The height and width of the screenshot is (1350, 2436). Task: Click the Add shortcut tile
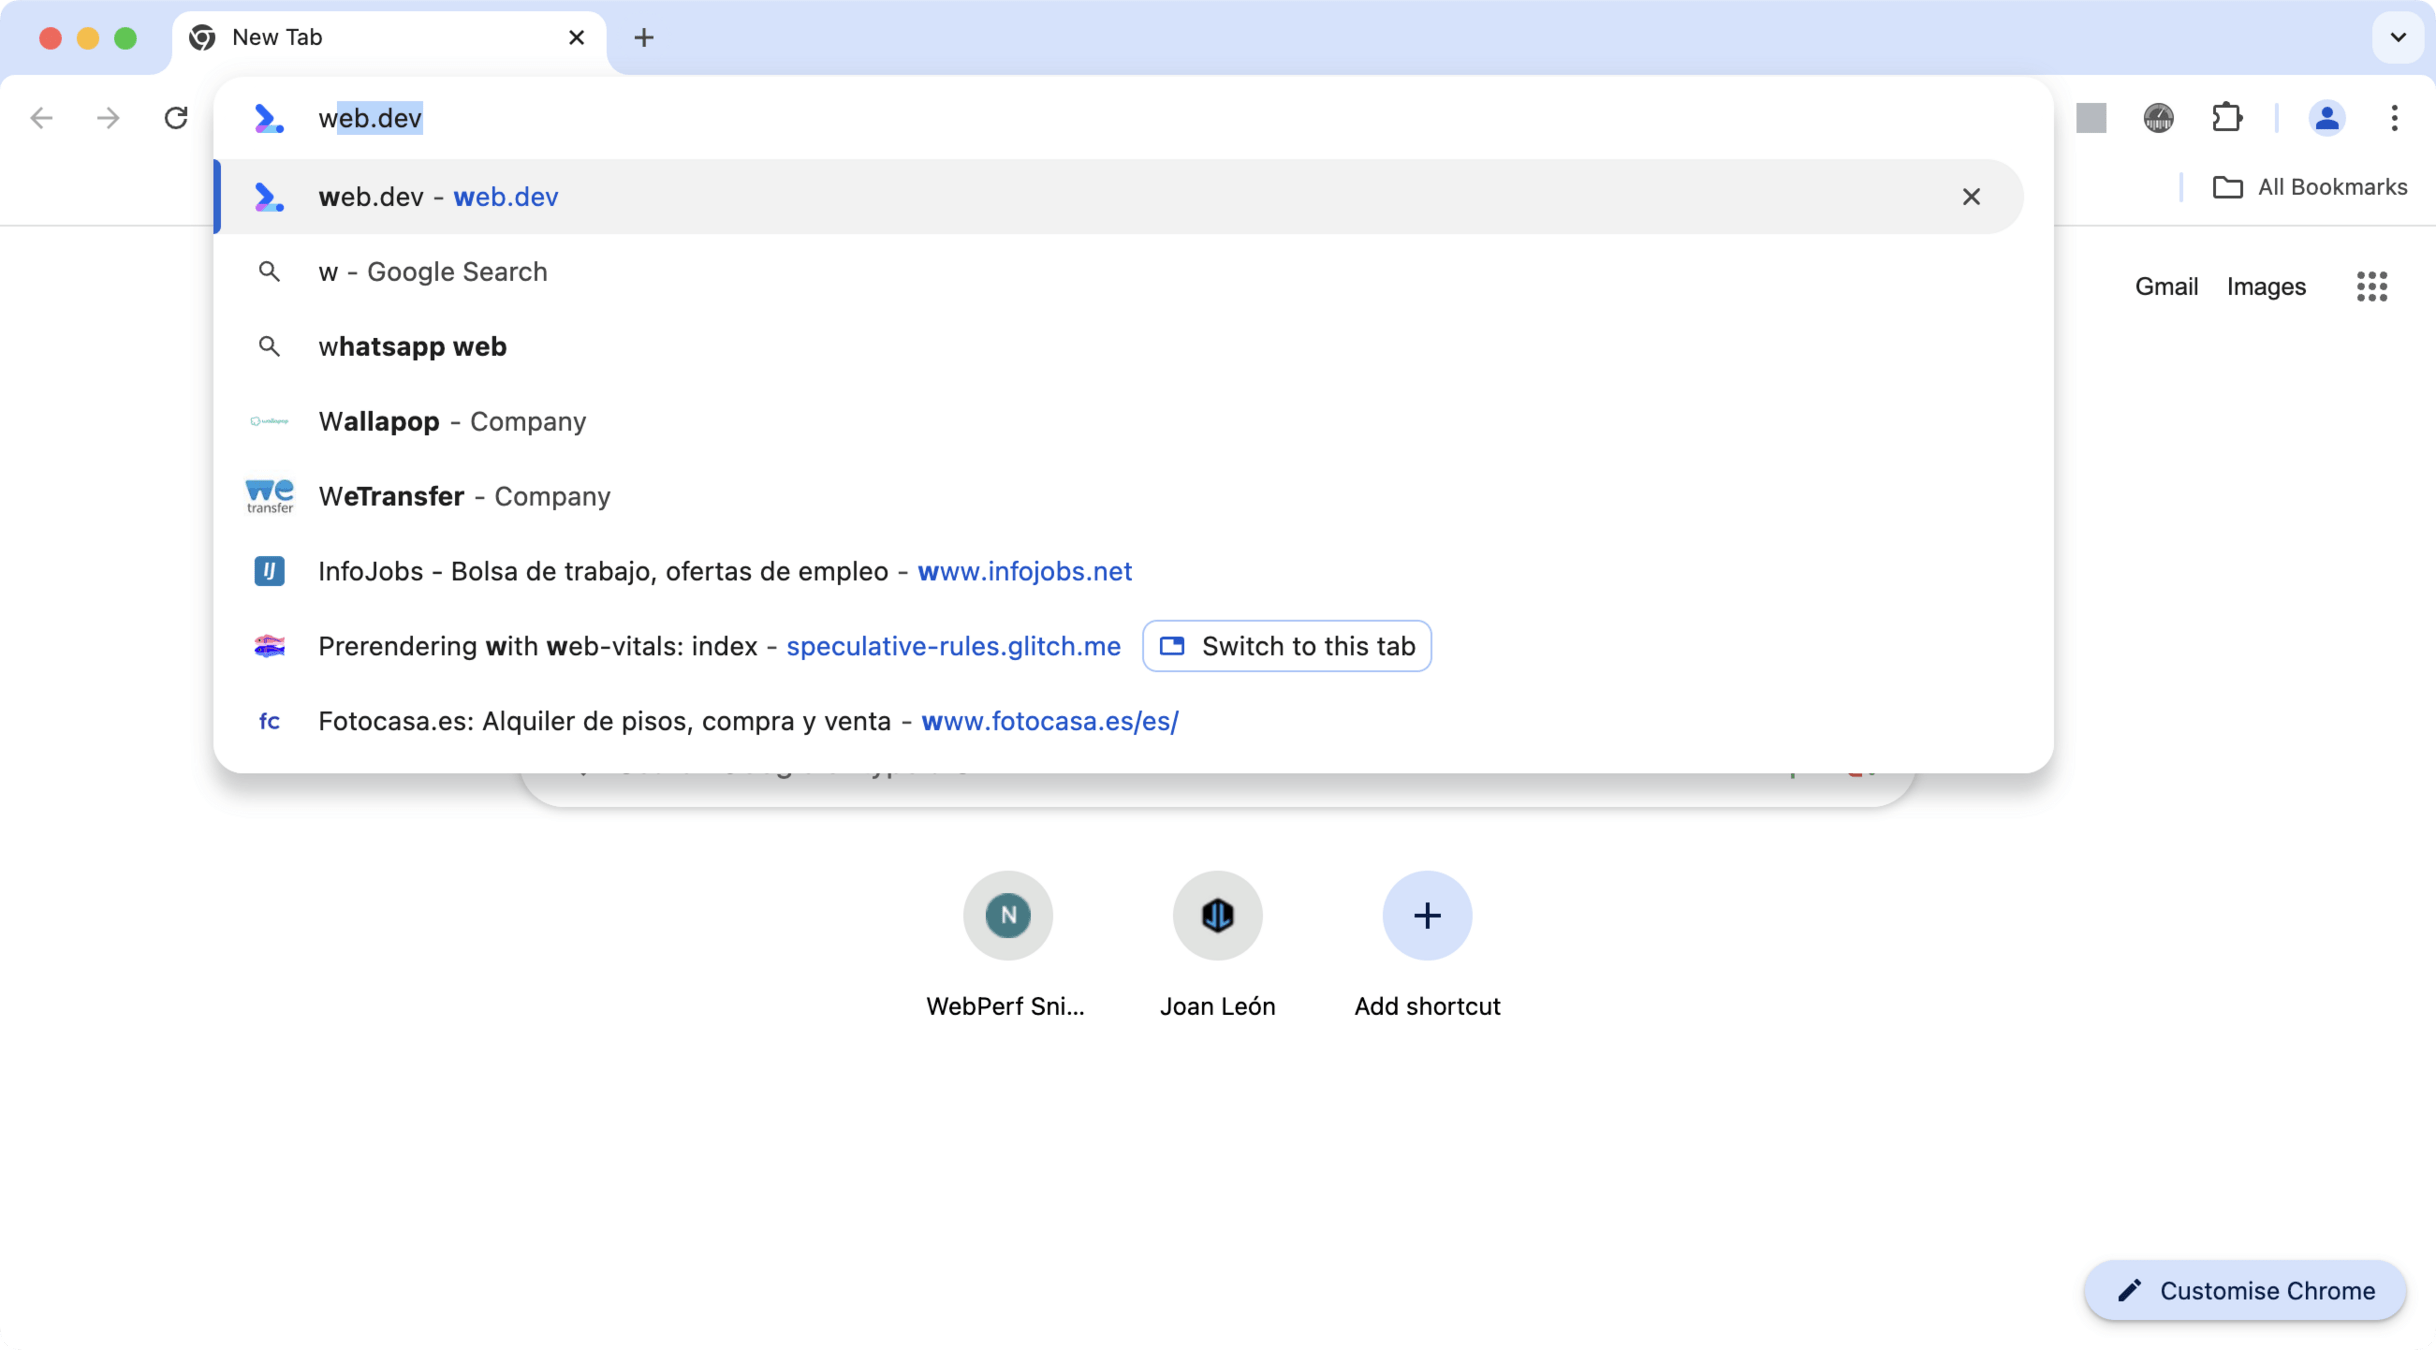click(1426, 915)
